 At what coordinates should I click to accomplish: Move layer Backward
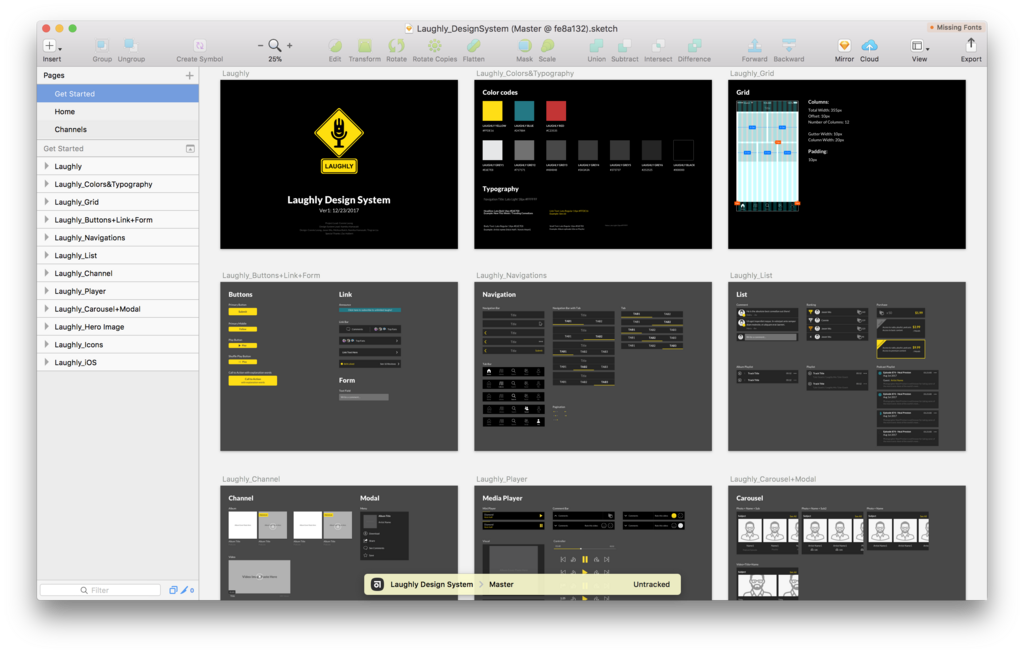tap(789, 45)
